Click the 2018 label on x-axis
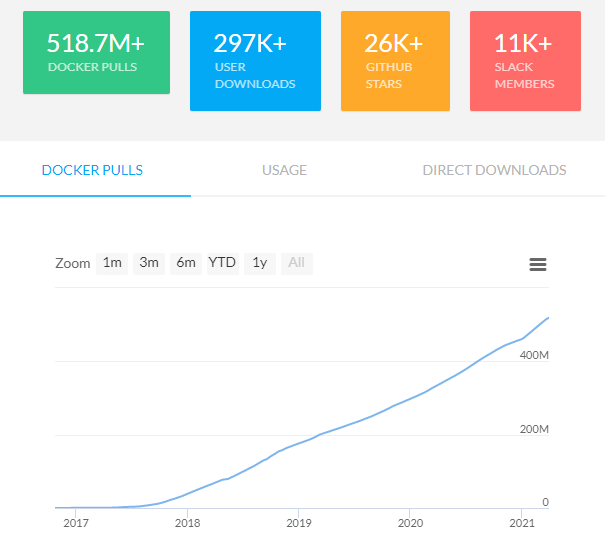Screen dimensions: 605x543 187,523
